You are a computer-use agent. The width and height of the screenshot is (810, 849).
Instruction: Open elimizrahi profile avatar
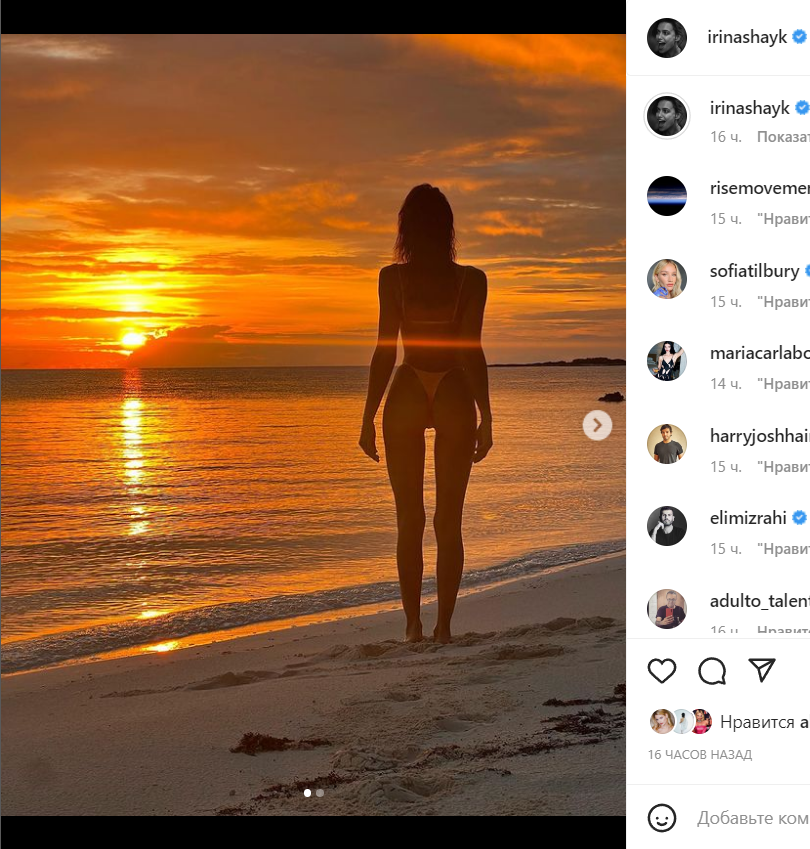click(667, 526)
